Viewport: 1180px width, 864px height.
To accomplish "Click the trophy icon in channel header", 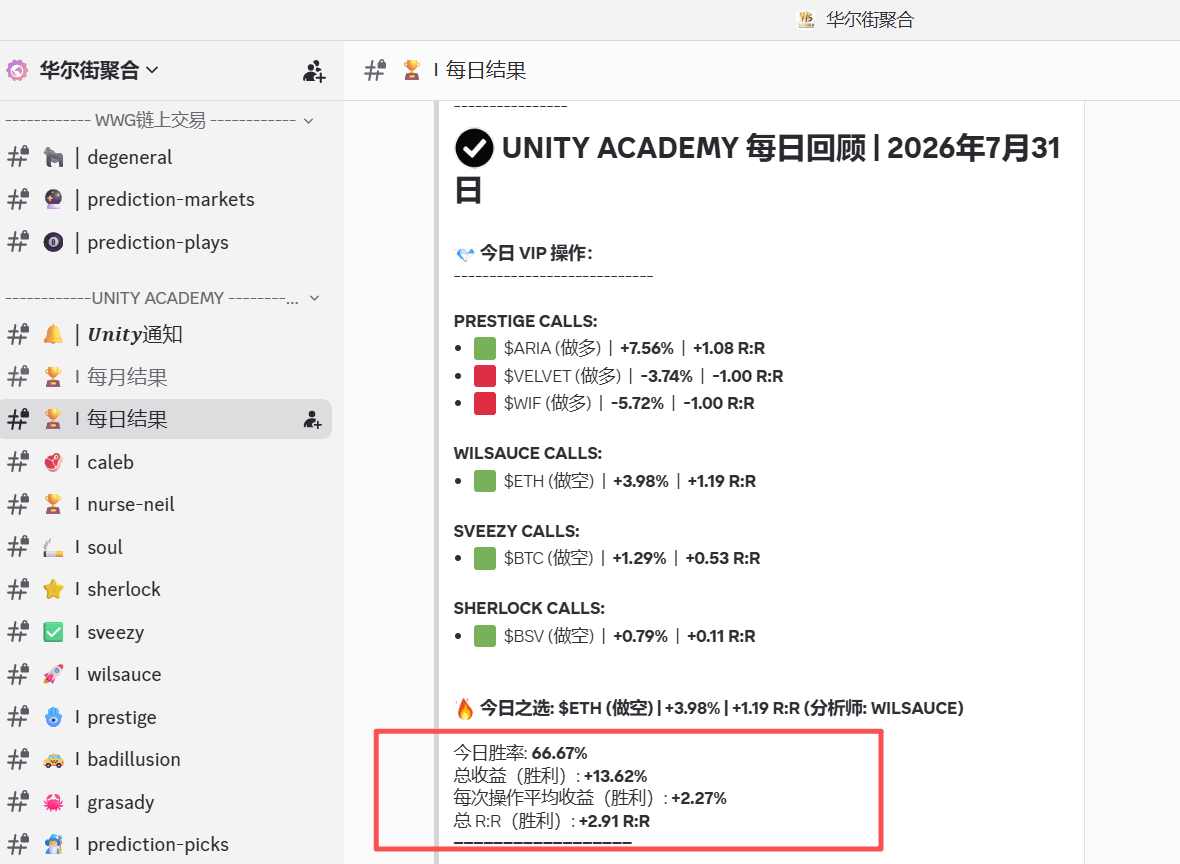I will pyautogui.click(x=412, y=70).
